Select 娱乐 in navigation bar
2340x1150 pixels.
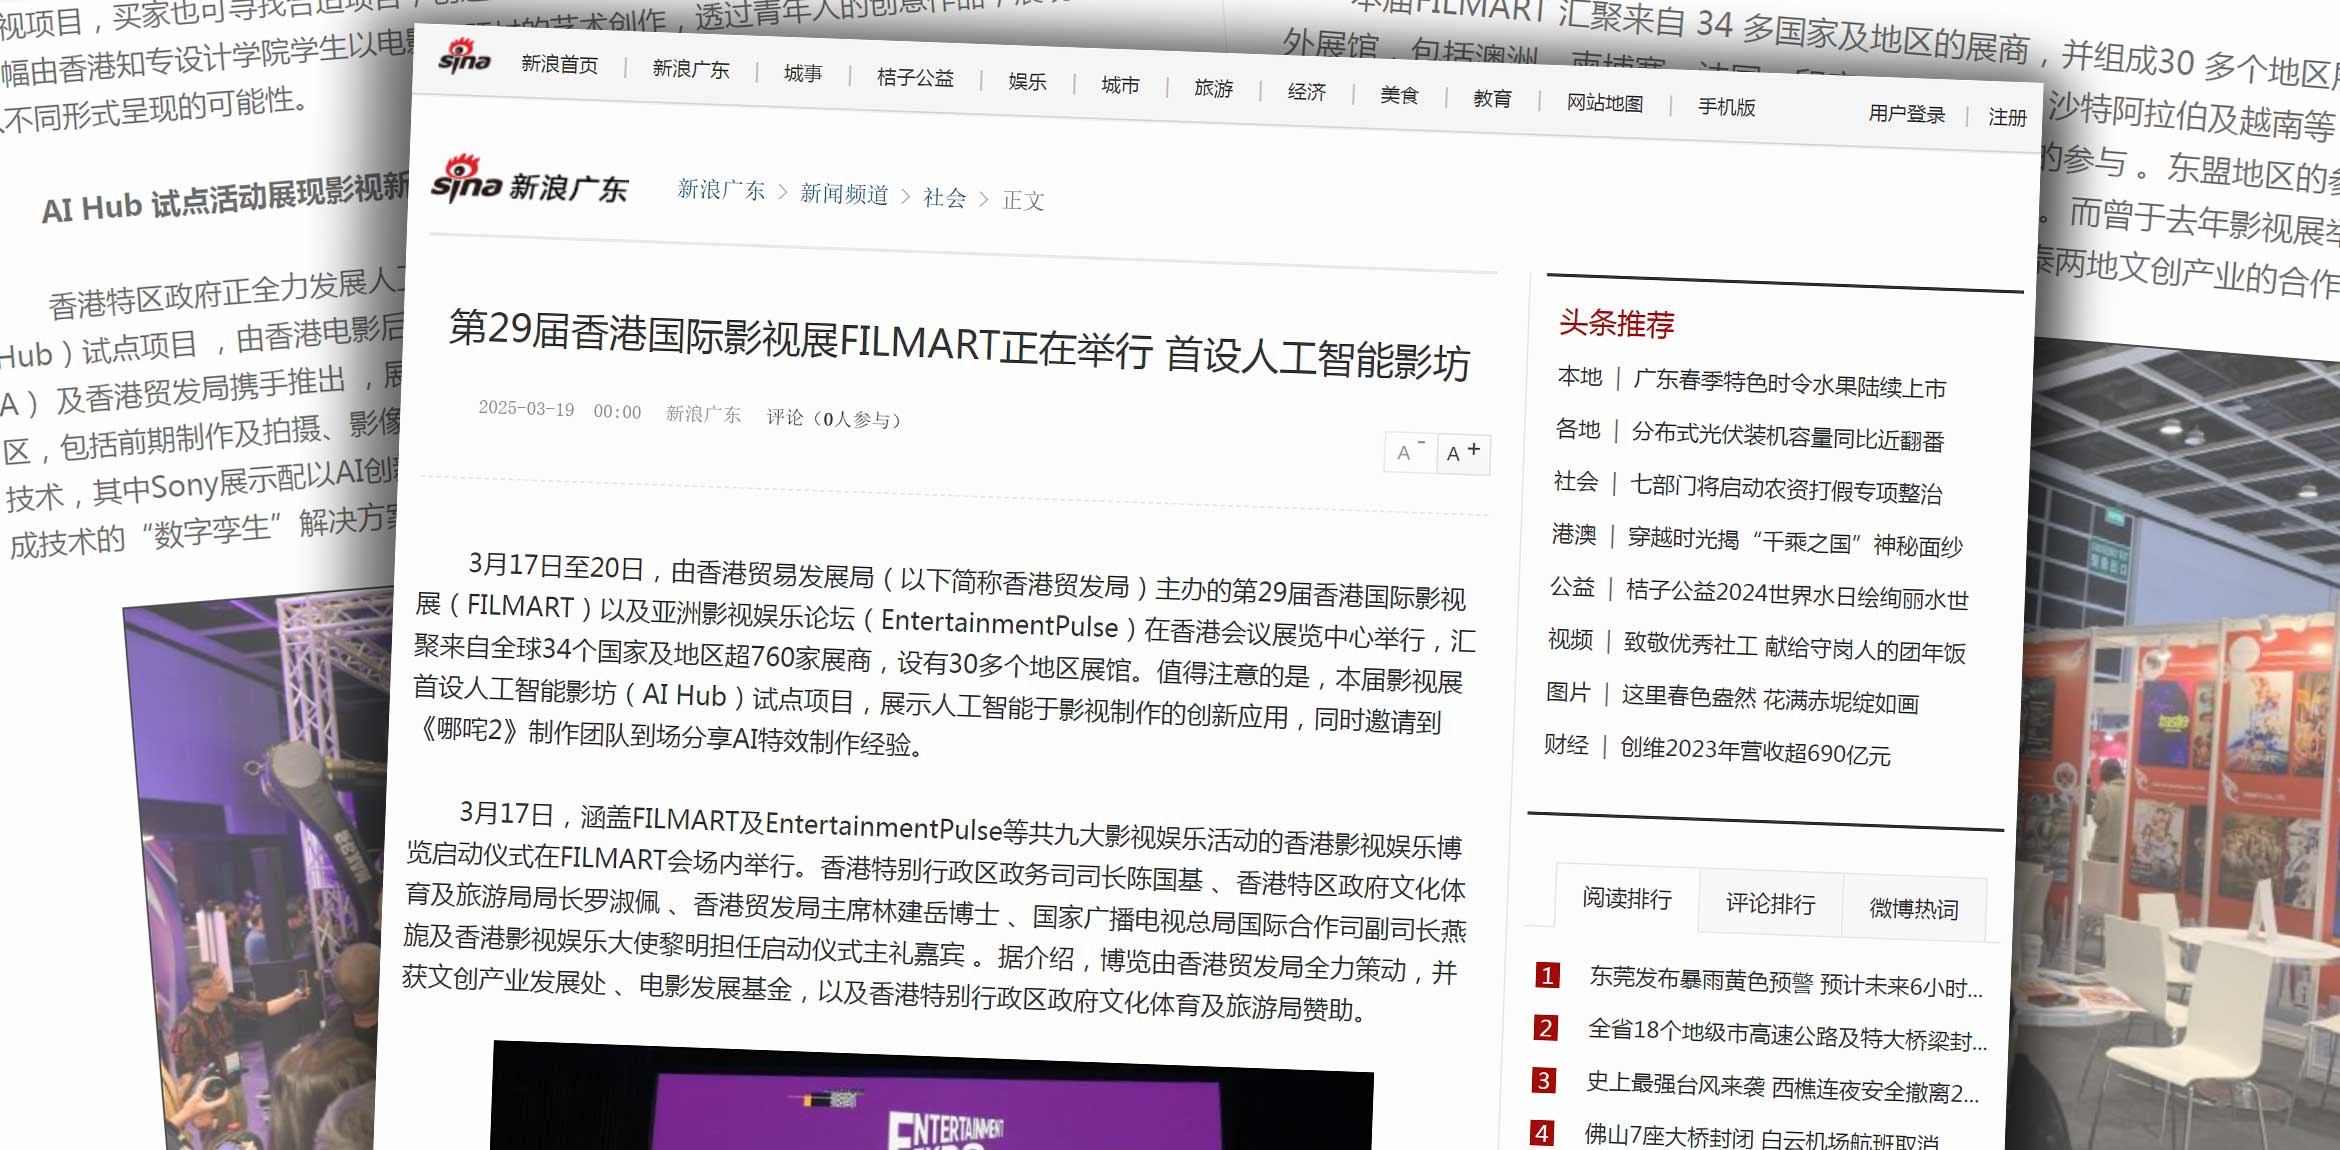coord(1027,81)
